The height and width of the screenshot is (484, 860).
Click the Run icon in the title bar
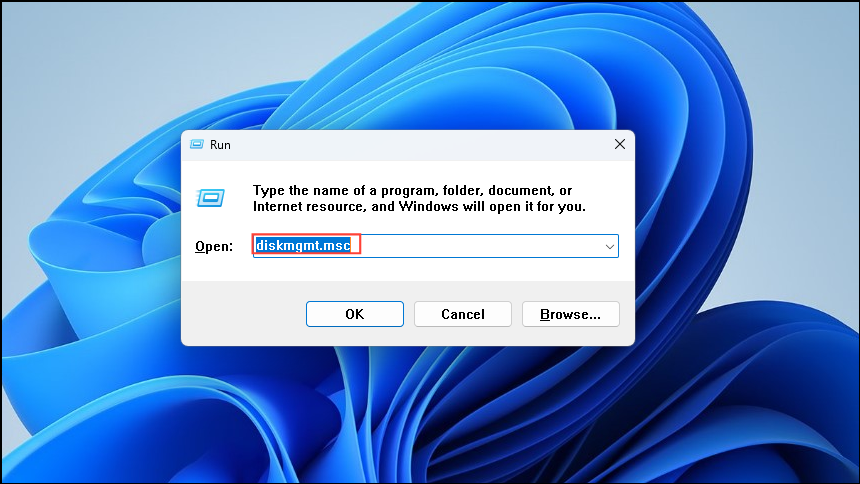[196, 144]
